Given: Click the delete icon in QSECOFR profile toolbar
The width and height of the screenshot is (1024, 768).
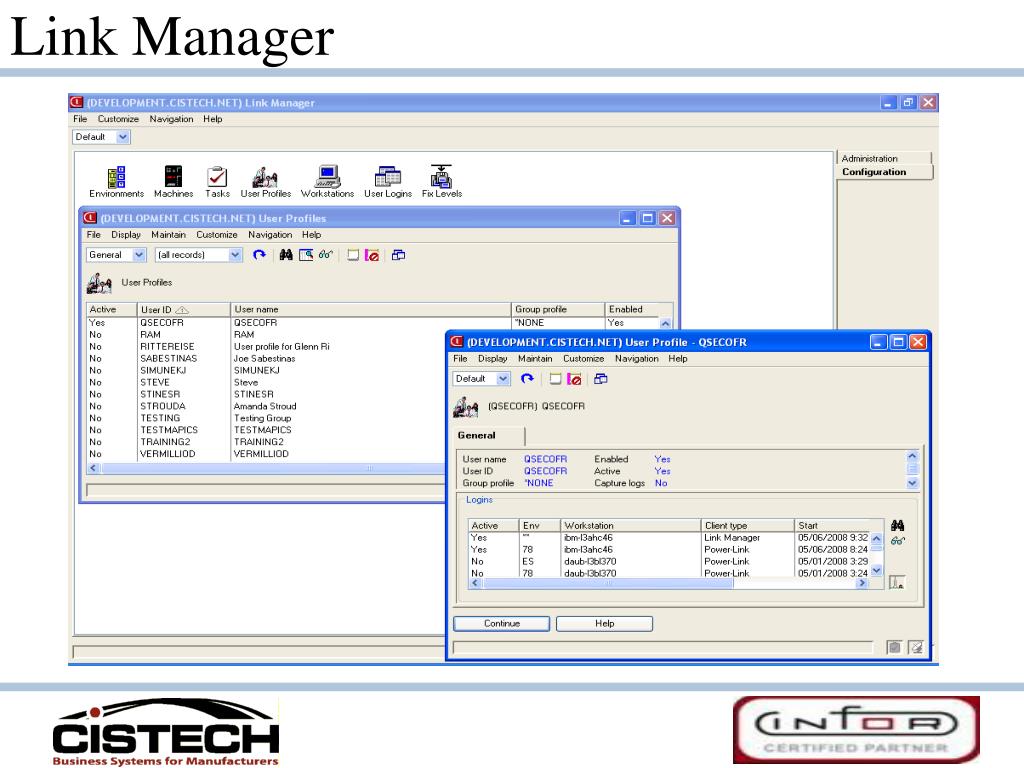Looking at the screenshot, I should pyautogui.click(x=574, y=379).
